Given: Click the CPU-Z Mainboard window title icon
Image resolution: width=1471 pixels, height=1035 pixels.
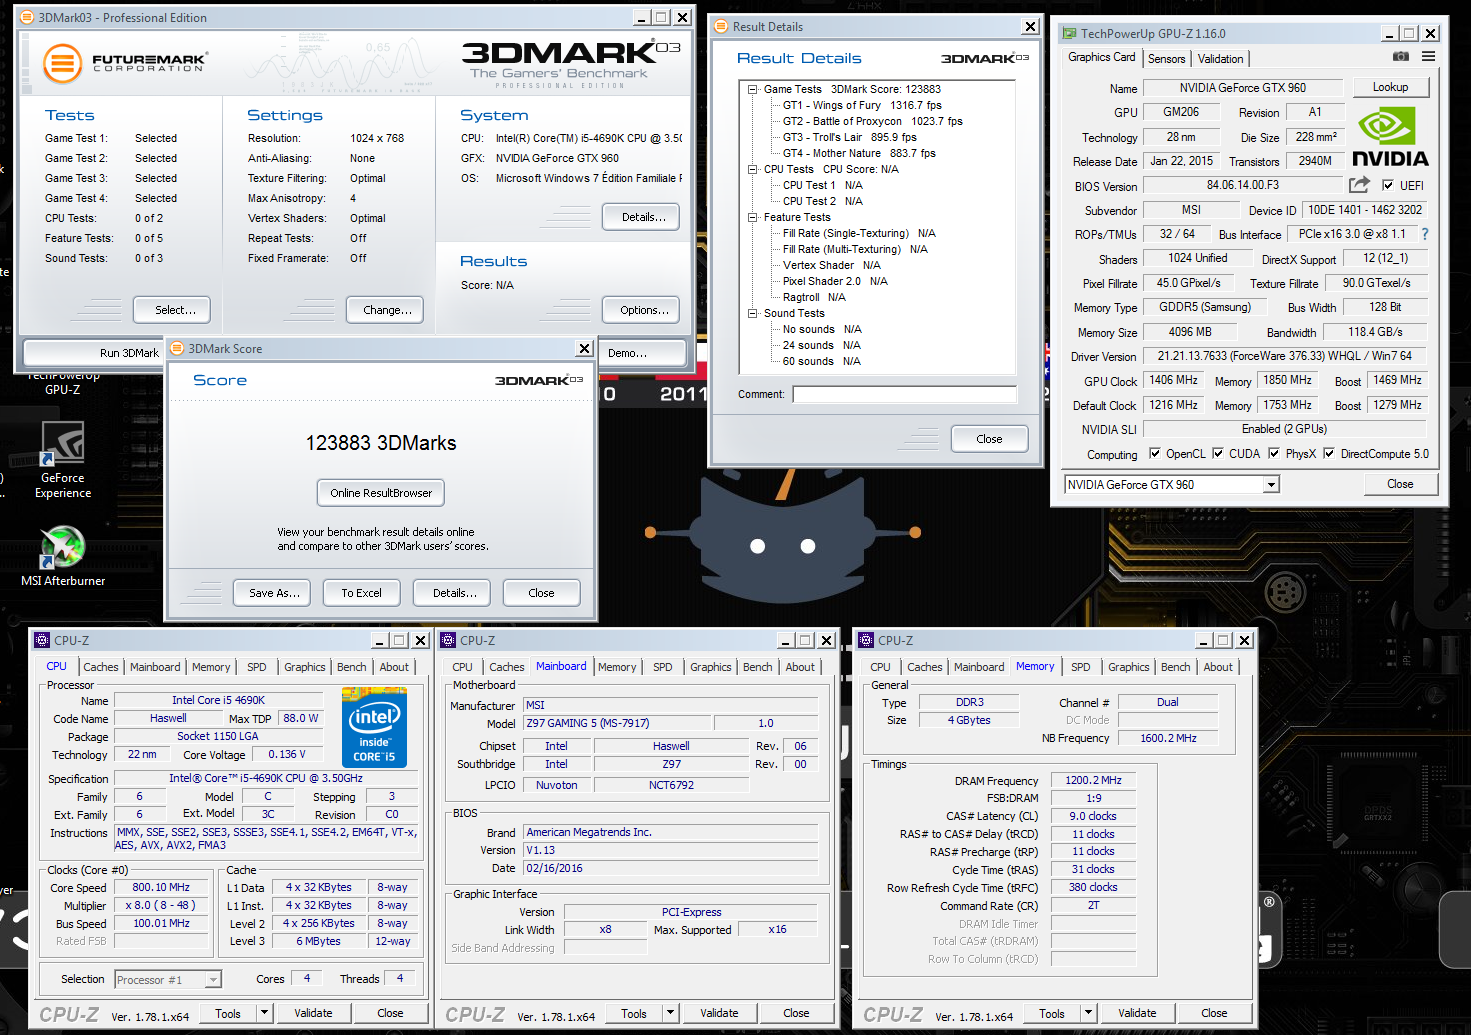Looking at the screenshot, I should [448, 640].
